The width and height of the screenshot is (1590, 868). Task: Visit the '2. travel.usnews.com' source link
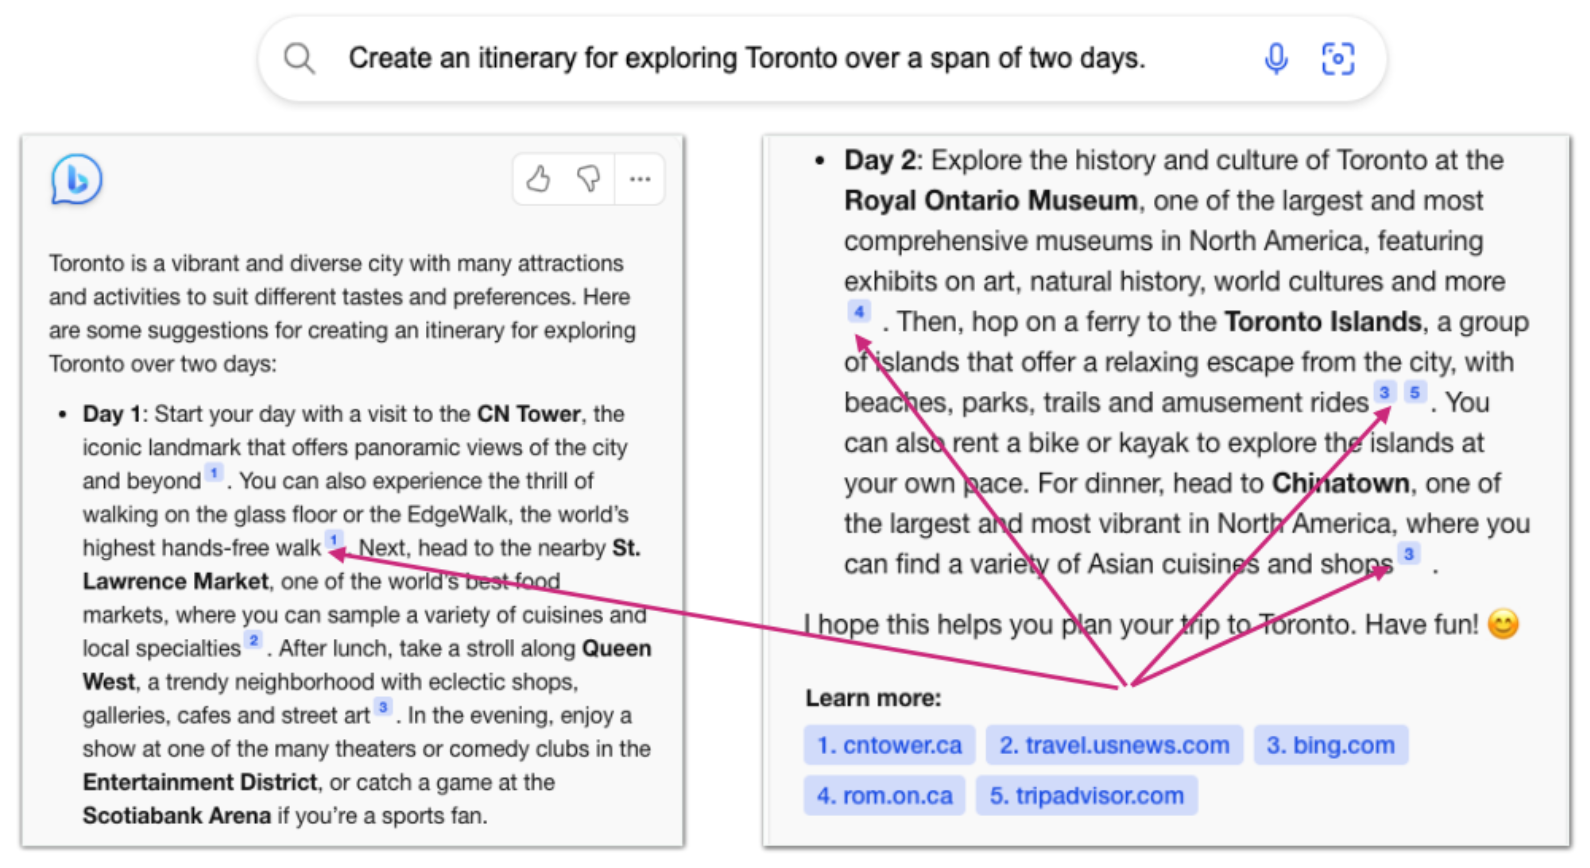tap(1114, 745)
